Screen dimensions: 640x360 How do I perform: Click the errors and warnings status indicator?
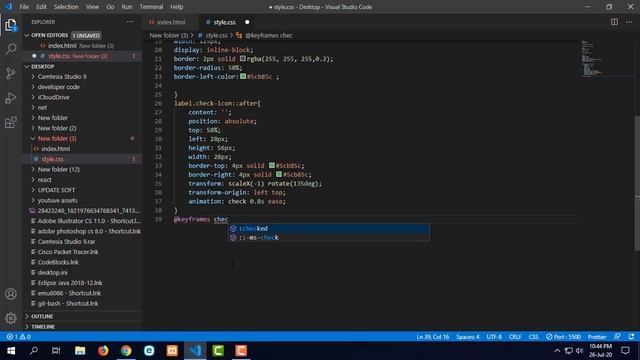[x=19, y=337]
